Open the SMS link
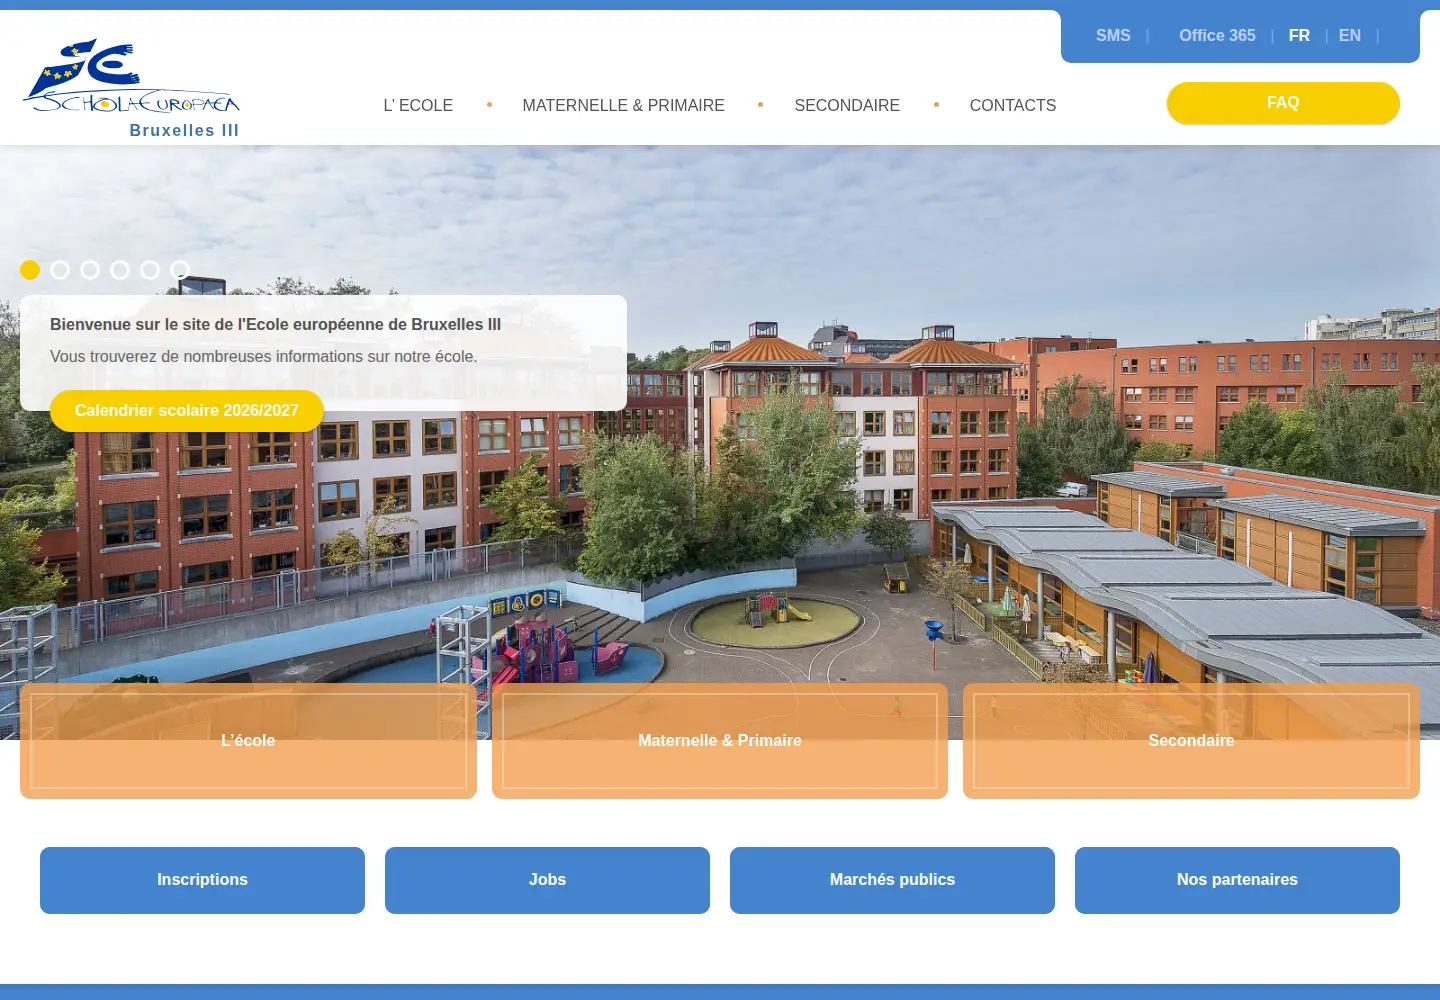This screenshot has width=1440, height=1000. click(1113, 36)
